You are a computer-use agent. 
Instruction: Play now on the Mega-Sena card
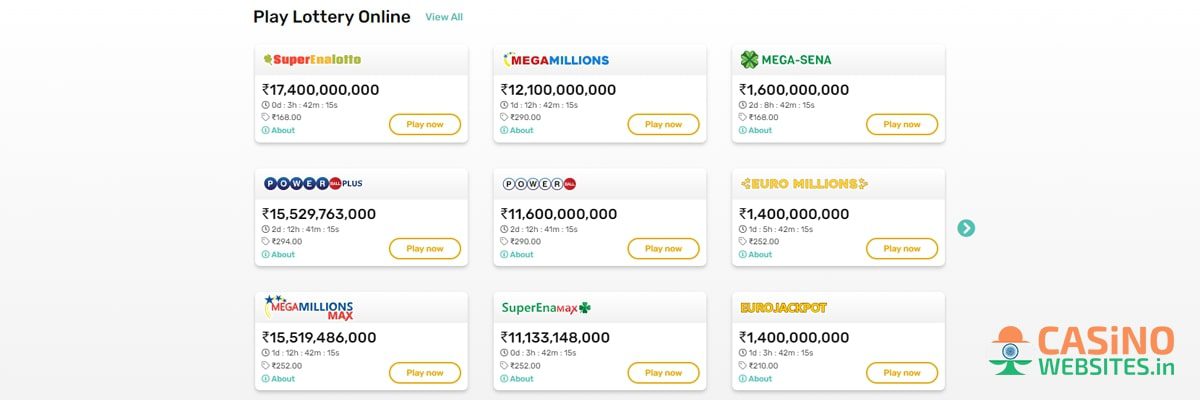[902, 125]
